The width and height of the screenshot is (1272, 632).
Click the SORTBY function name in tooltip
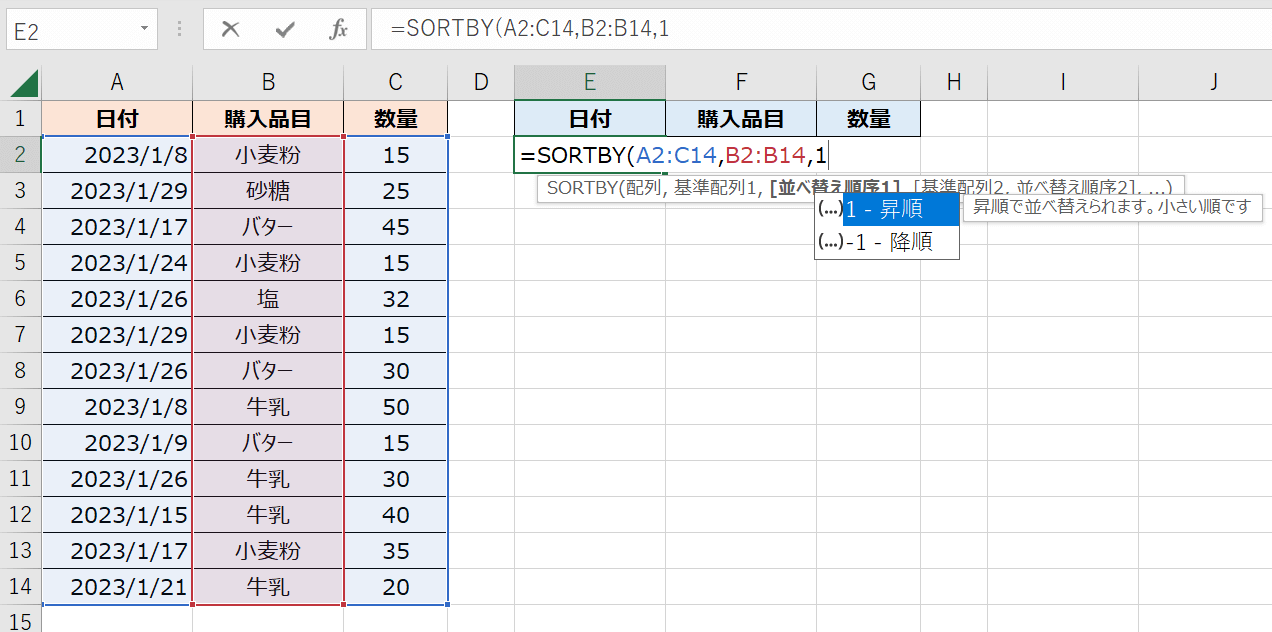point(580,187)
